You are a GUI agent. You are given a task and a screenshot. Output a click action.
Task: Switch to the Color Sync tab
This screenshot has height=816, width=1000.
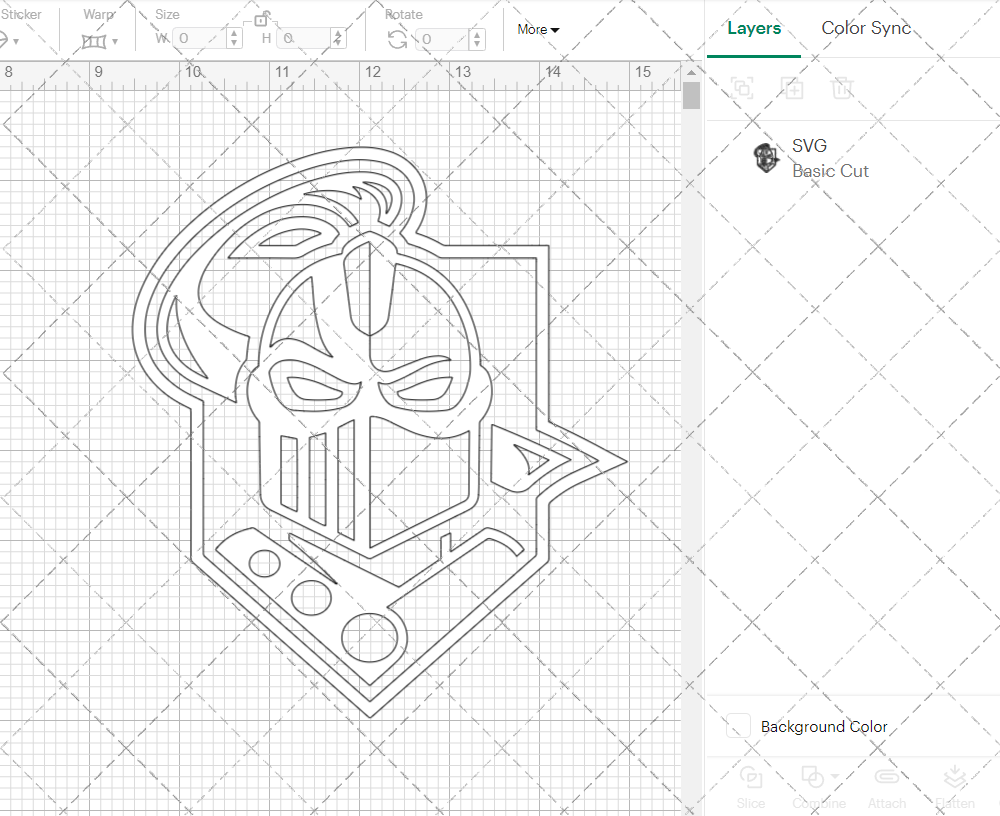866,28
